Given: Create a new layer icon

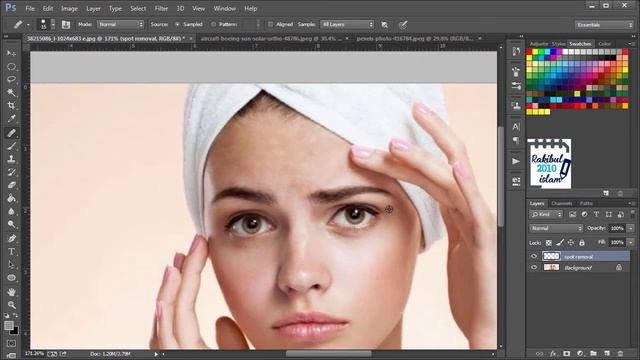Looking at the screenshot, I should coord(607,353).
